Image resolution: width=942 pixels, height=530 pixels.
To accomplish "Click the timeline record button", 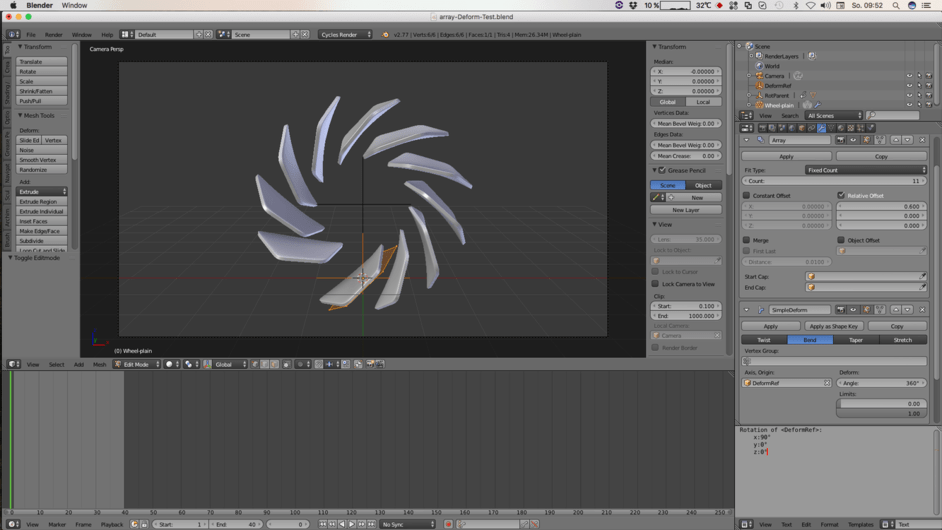I will click(448, 524).
